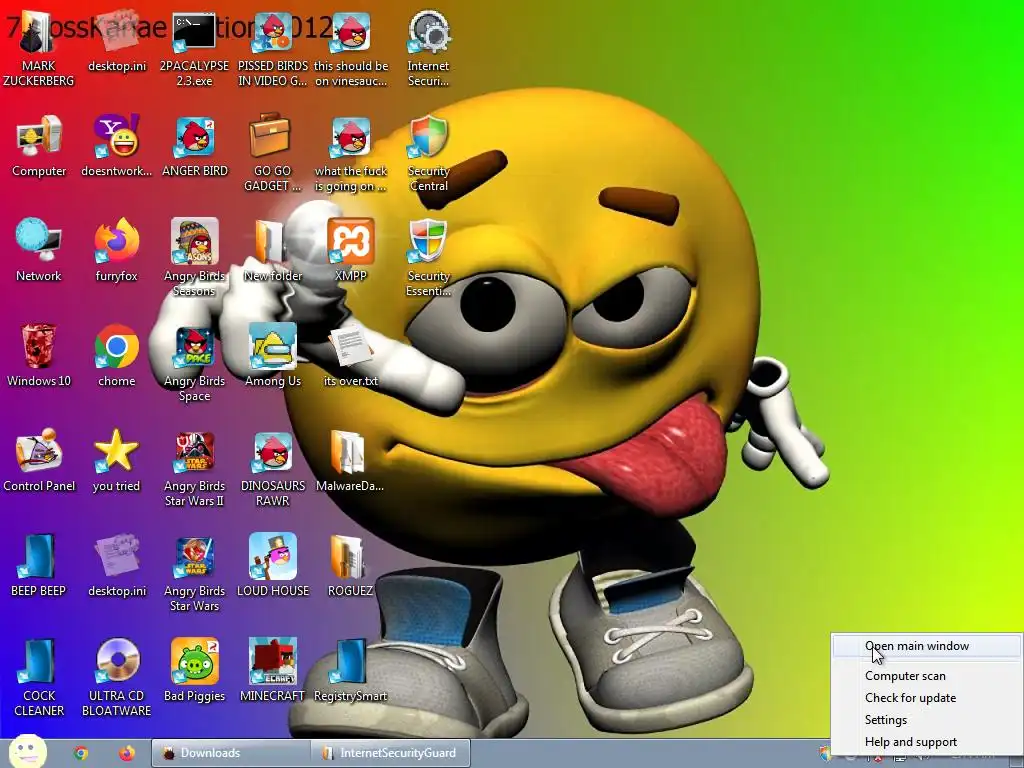Select desktop.ini below 'you tried'
The image size is (1024, 768).
[x=117, y=566]
